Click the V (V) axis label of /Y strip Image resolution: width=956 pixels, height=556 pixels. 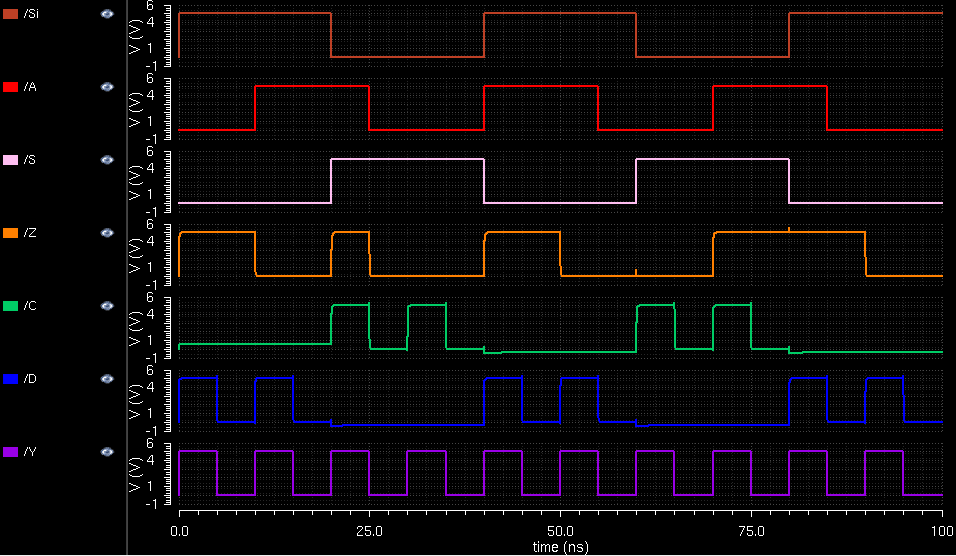coord(135,474)
